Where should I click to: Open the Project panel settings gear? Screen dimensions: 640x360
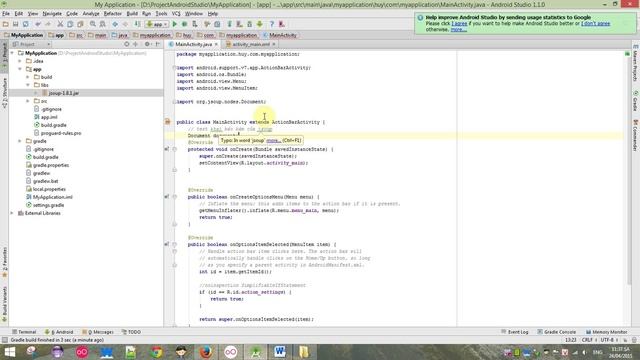(147, 44)
